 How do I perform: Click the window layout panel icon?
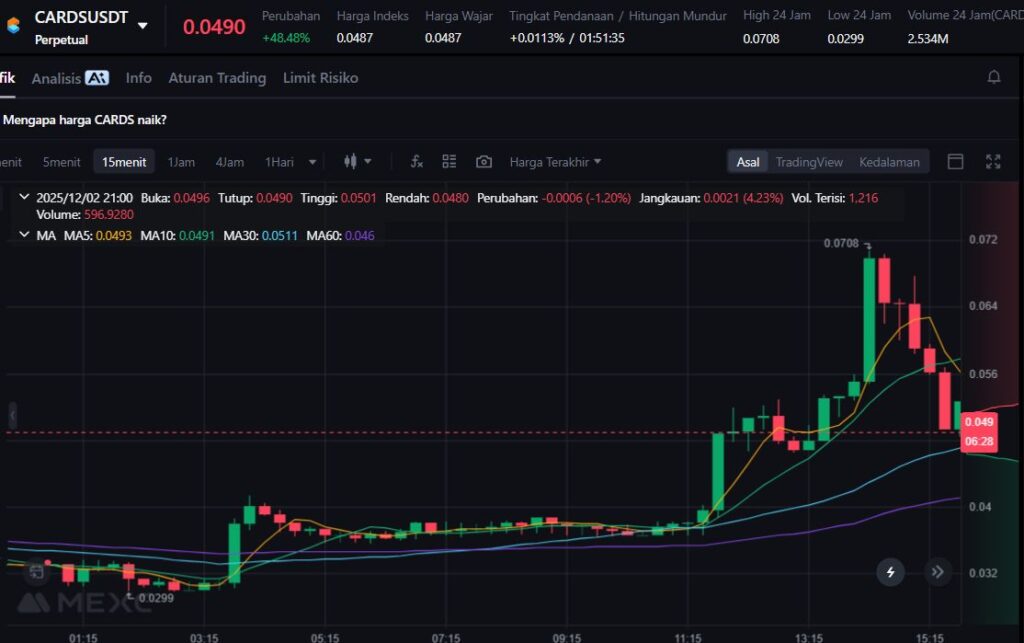(x=955, y=162)
